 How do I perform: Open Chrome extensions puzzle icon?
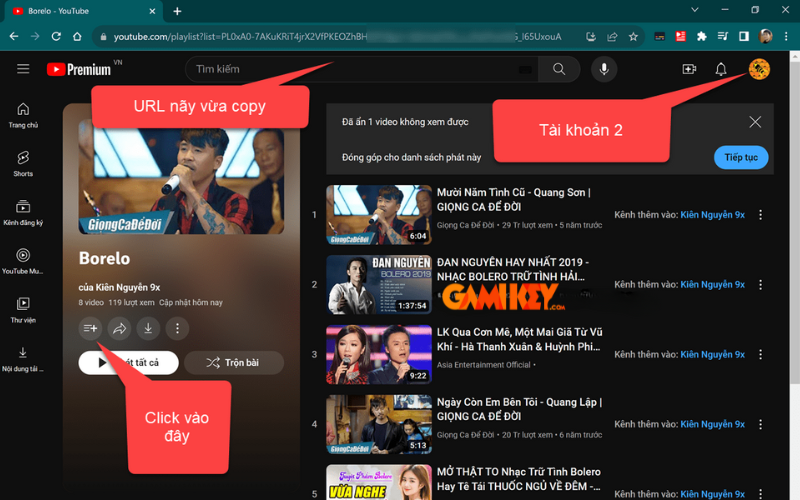(x=702, y=37)
